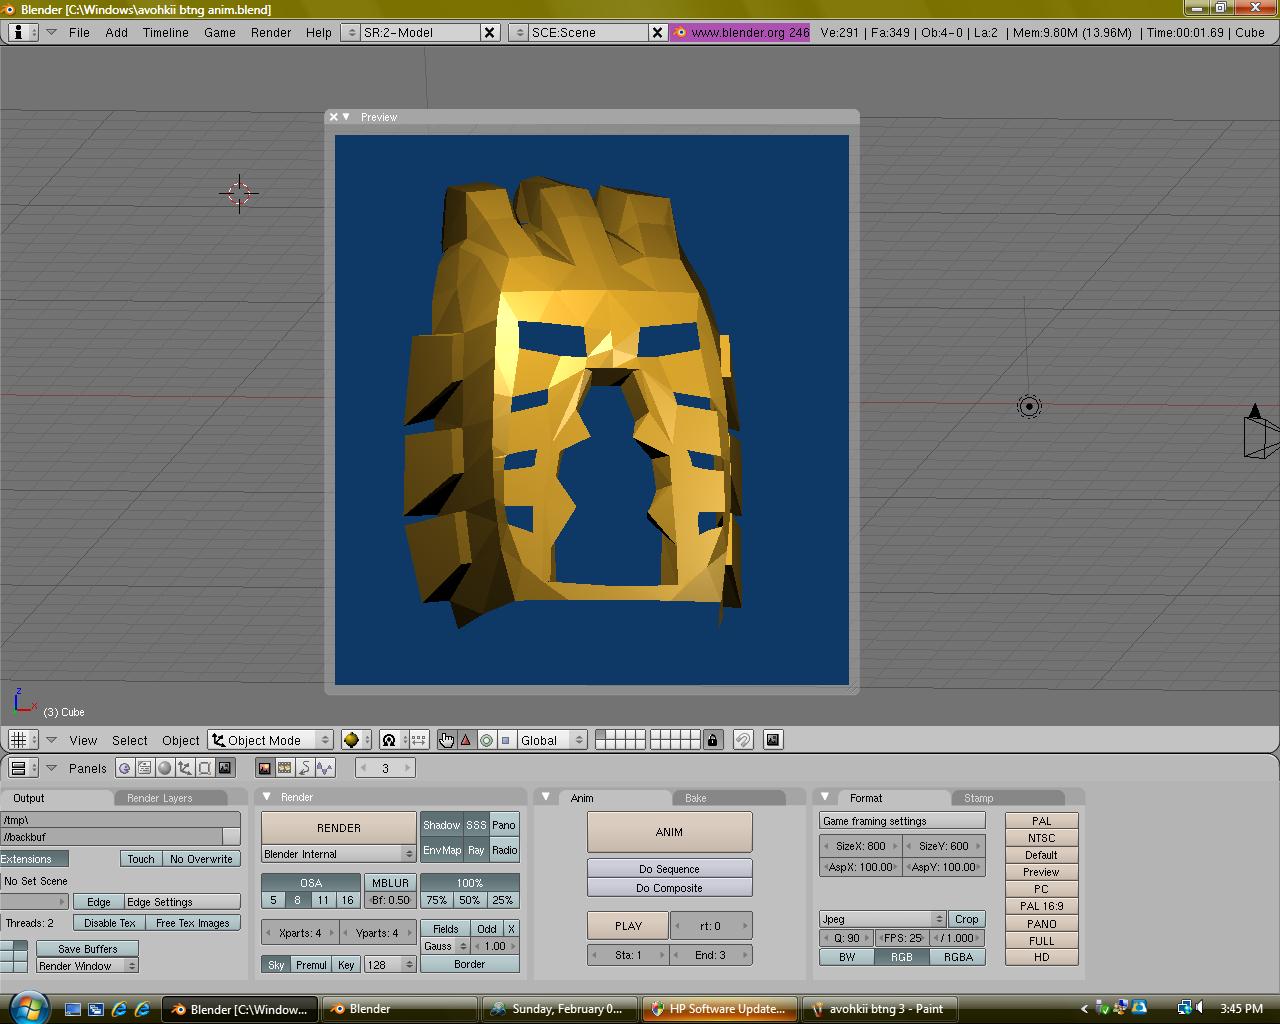Click the Object (F7) panel icon
Screen dimensions: 1280x1024
pyautogui.click(x=185, y=768)
